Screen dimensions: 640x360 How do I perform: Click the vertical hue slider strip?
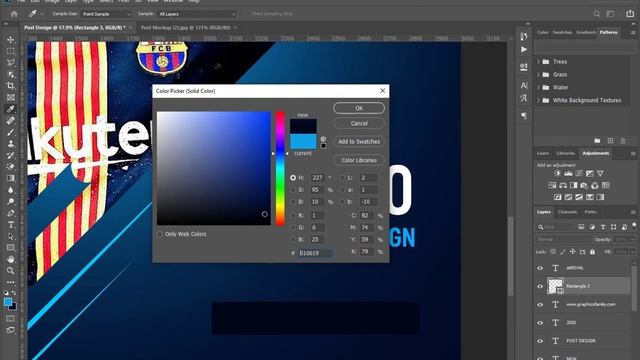coord(280,168)
